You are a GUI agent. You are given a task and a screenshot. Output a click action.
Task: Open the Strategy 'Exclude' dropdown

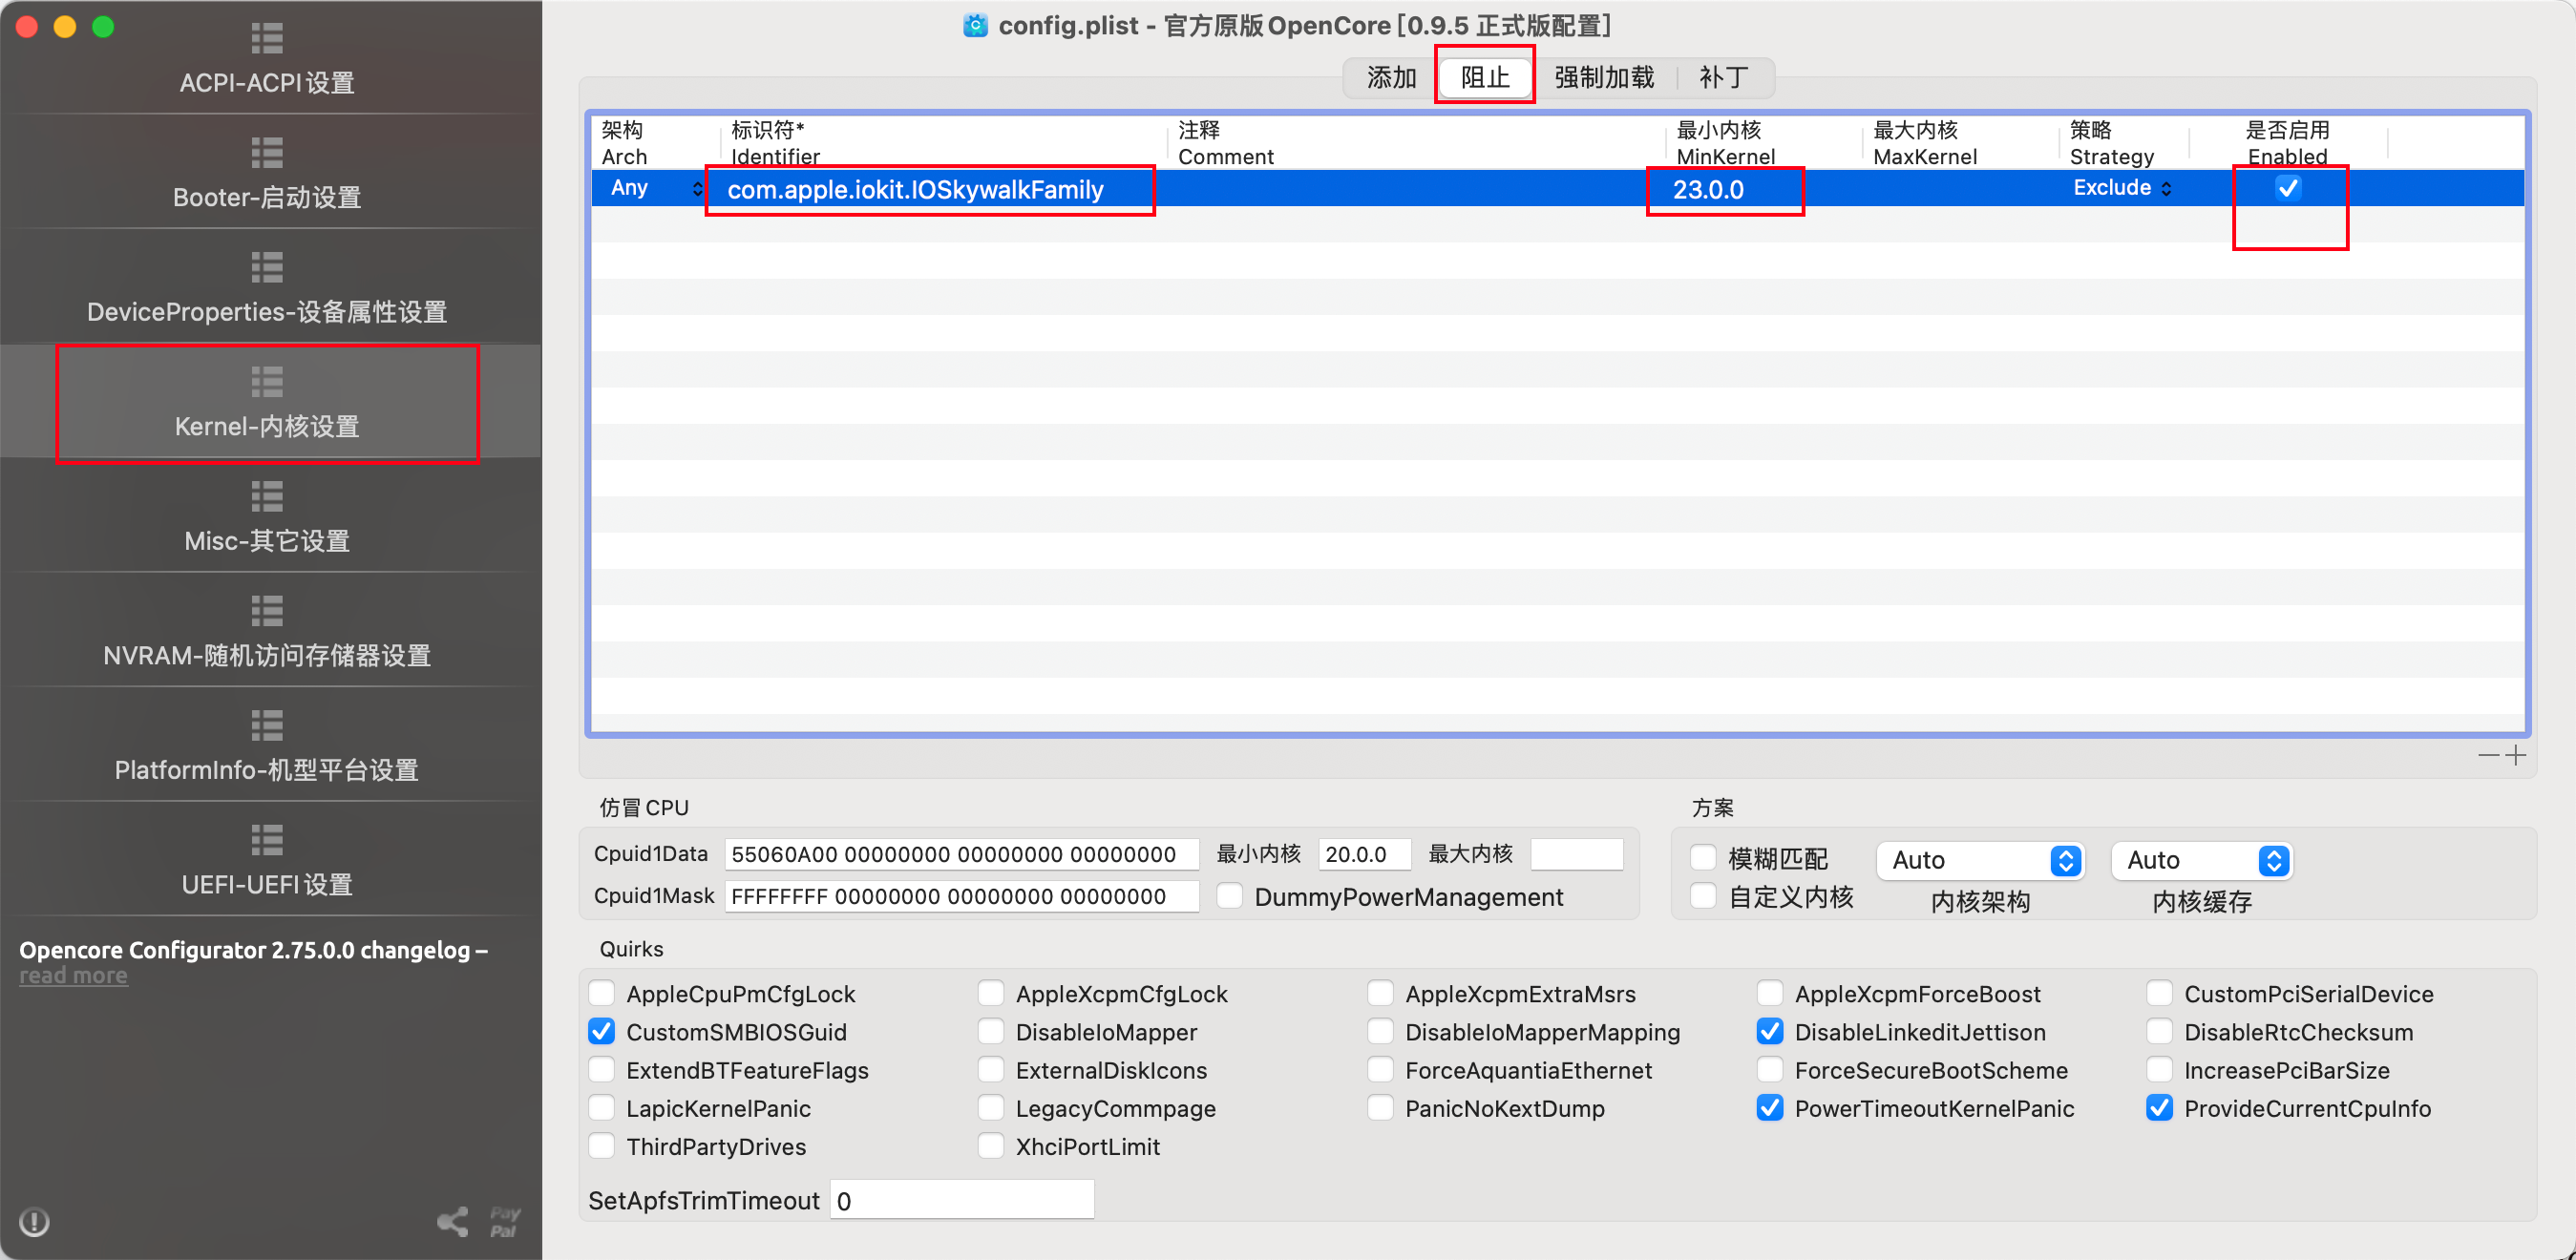coord(2123,188)
